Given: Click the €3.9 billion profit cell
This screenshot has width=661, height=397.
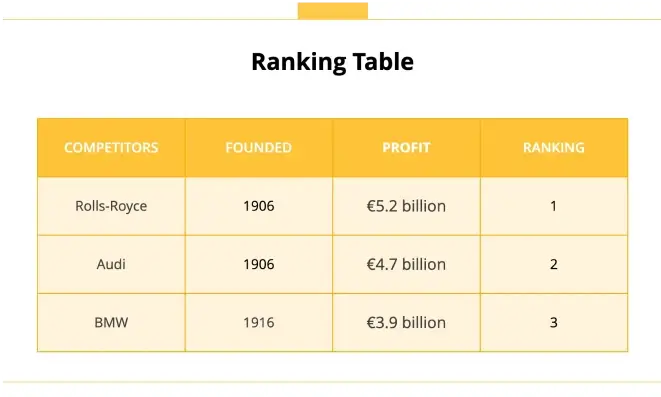Looking at the screenshot, I should 406,322.
